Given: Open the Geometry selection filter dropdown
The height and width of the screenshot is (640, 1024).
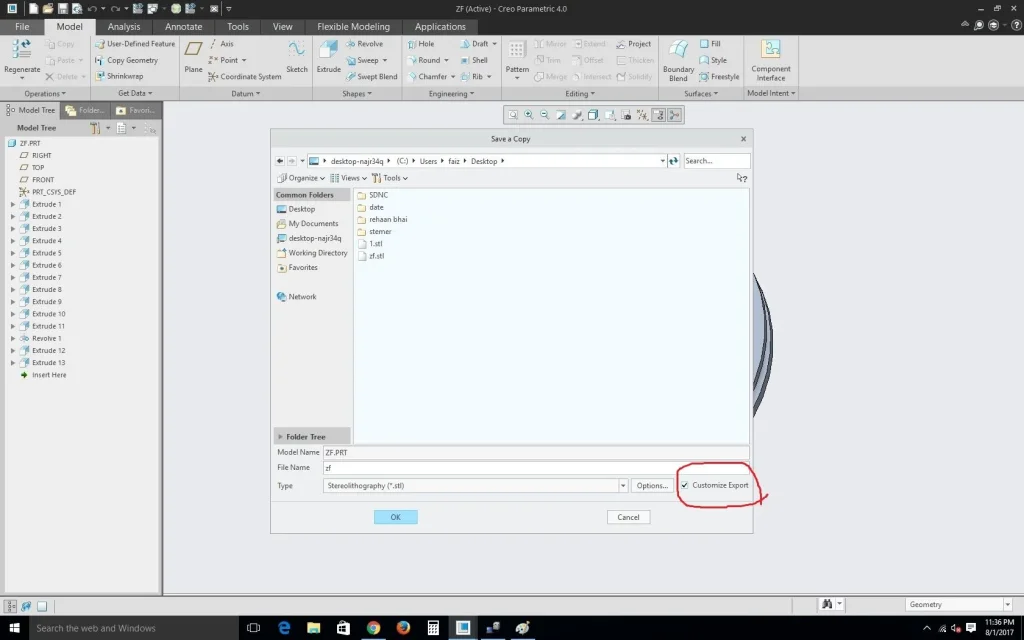Looking at the screenshot, I should [x=1007, y=605].
